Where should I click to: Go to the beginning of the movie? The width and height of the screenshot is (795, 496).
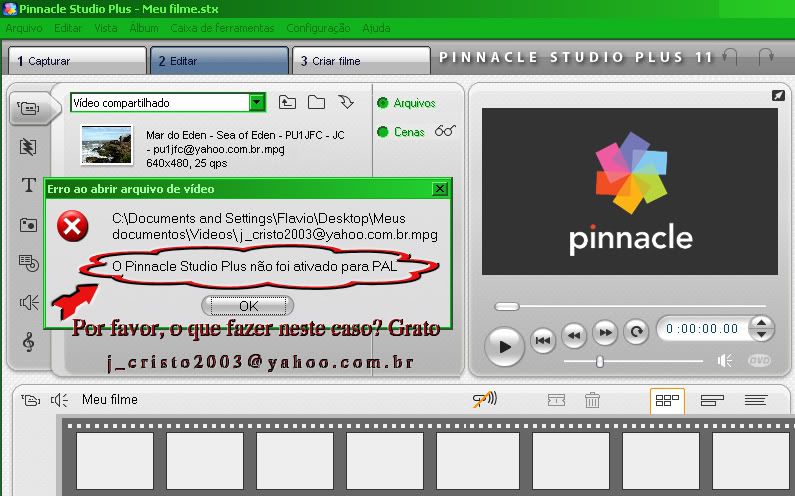tap(543, 340)
